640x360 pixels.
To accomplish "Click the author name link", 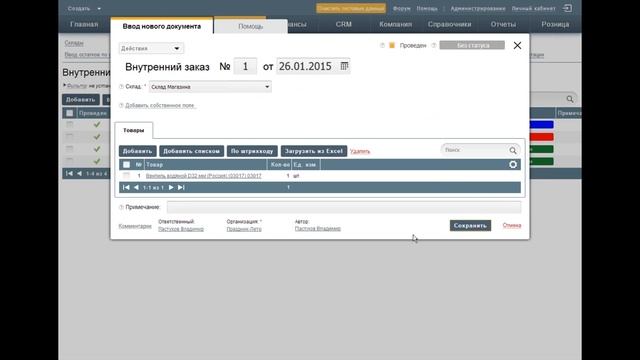I will (x=318, y=229).
